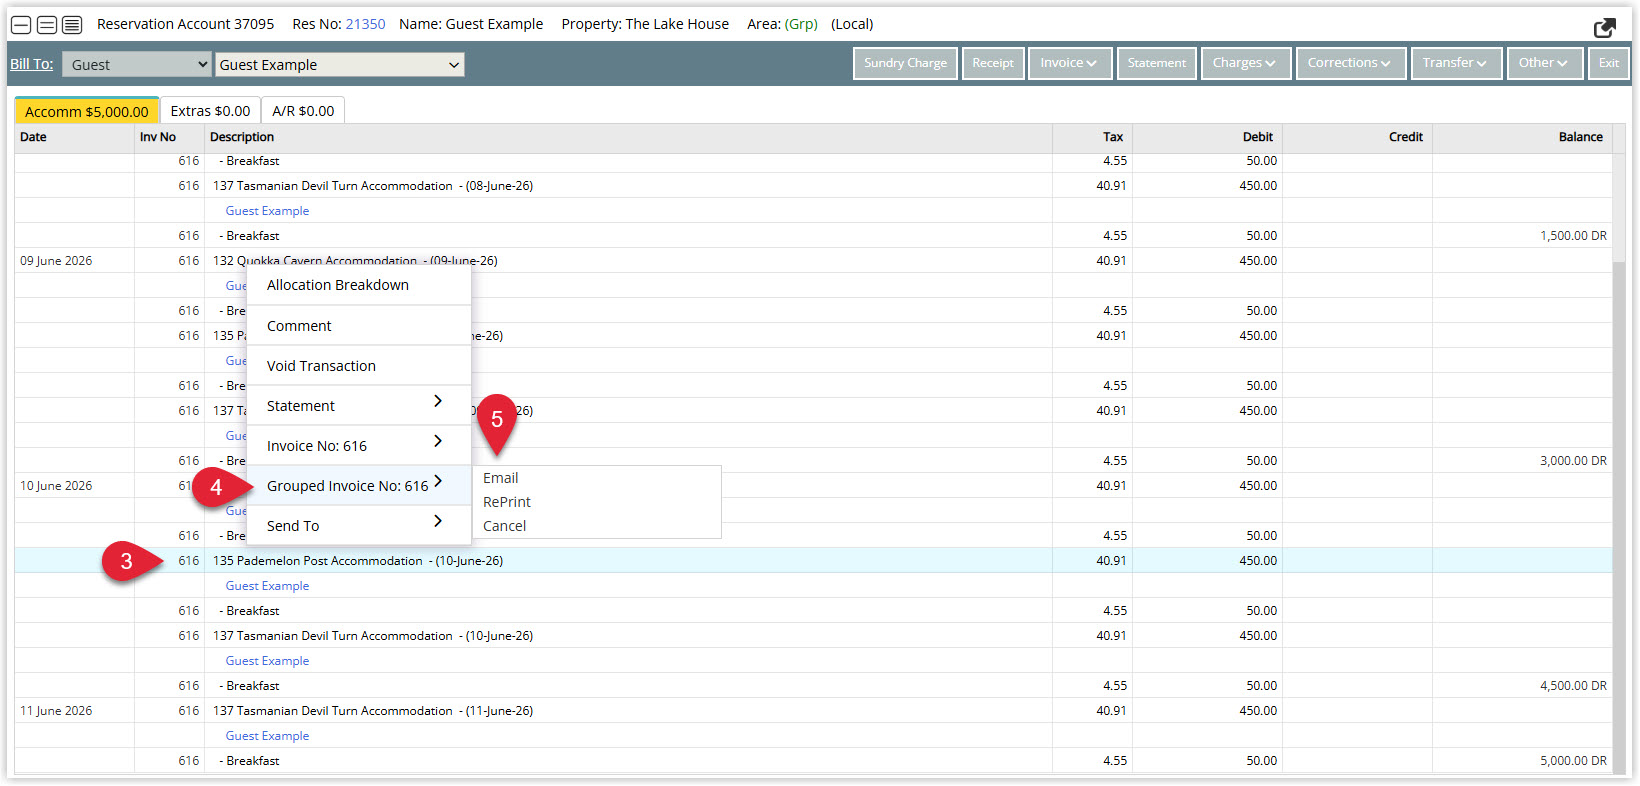Expand the Transfer dropdown button
The image size is (1640, 786).
coord(1455,63)
